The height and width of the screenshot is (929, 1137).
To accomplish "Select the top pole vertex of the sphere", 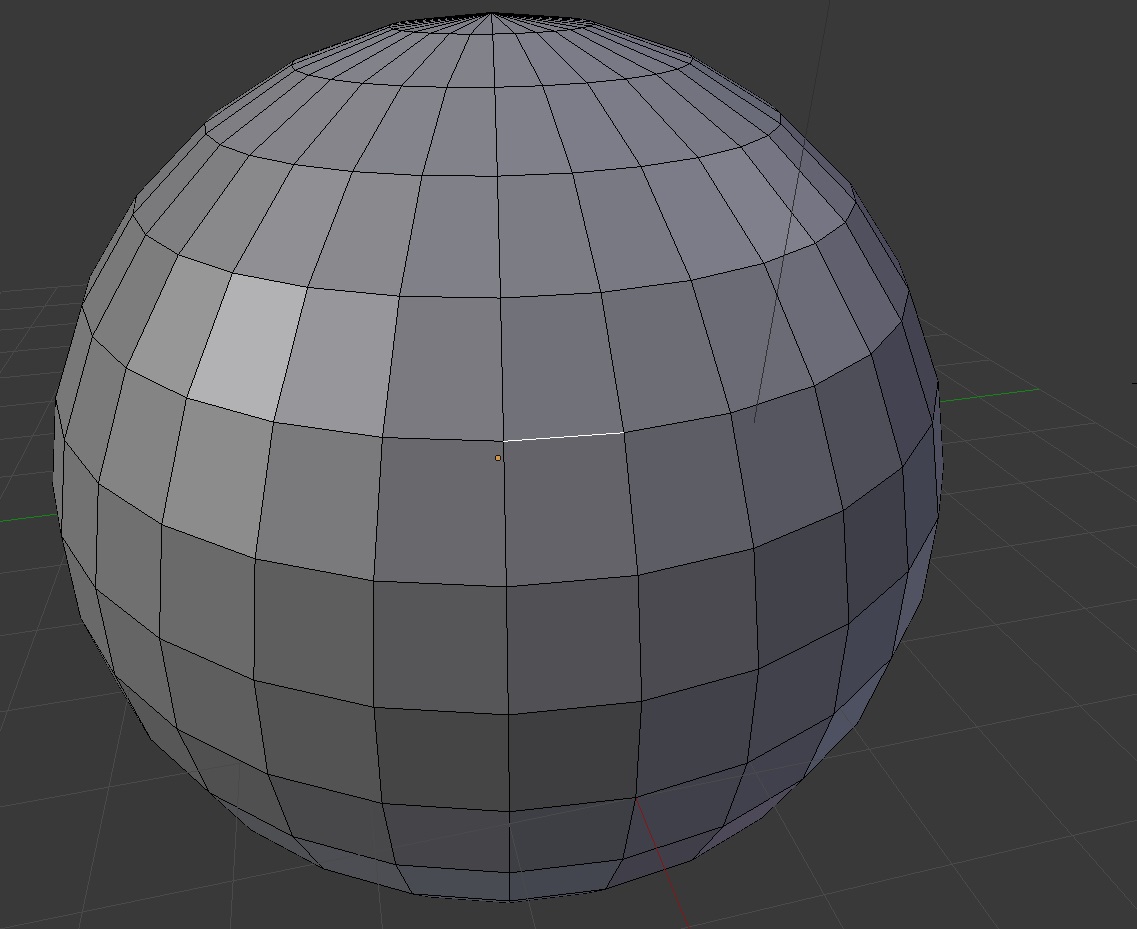I will [x=491, y=14].
